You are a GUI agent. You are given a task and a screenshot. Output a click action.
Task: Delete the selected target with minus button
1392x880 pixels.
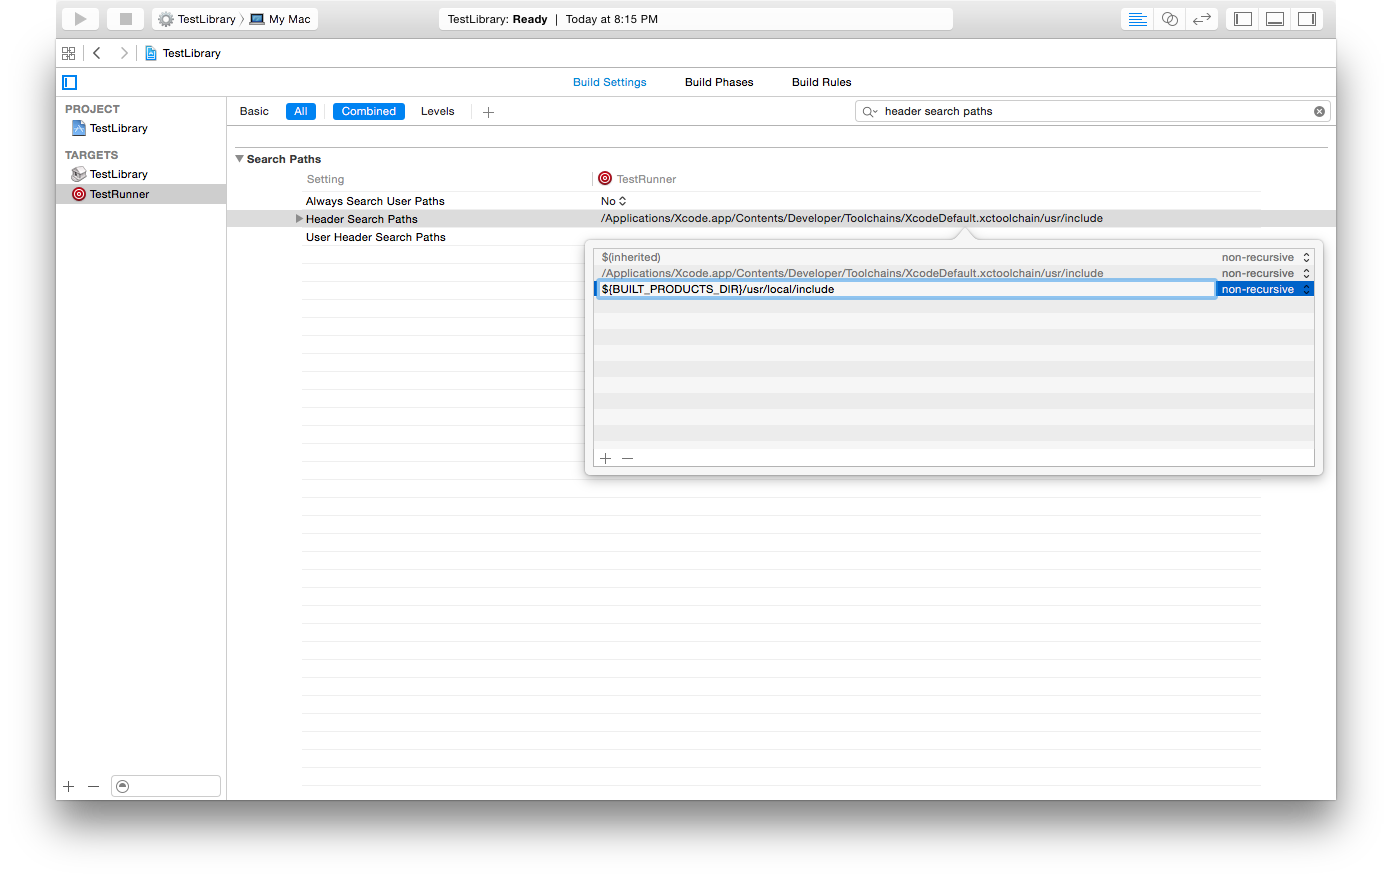coord(93,787)
